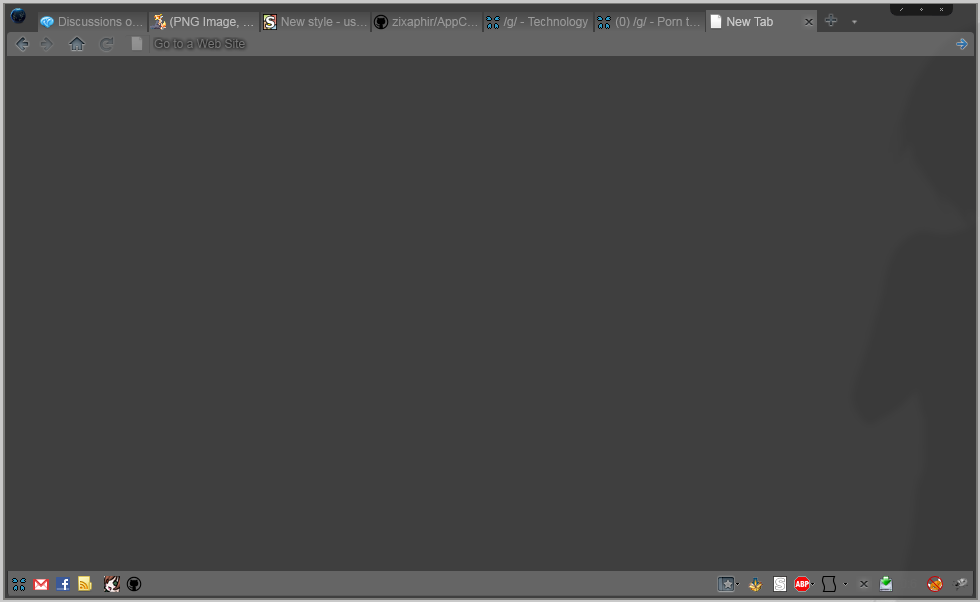
Task: Go forward with the forward arrow
Action: pos(47,44)
